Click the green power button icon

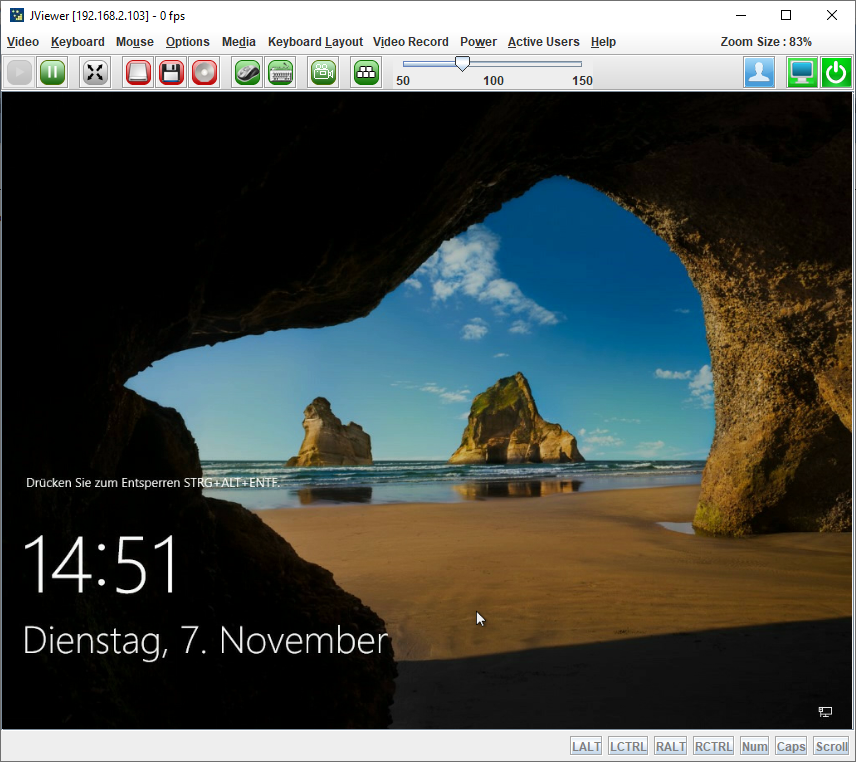point(836,72)
